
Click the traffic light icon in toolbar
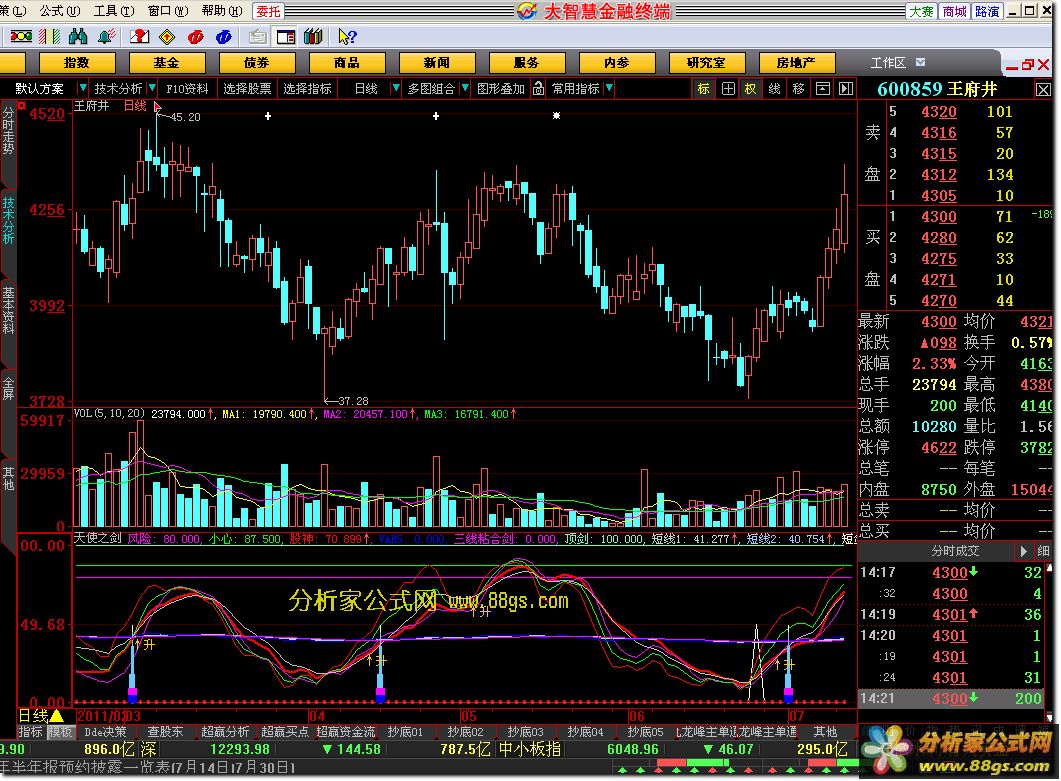(21, 37)
